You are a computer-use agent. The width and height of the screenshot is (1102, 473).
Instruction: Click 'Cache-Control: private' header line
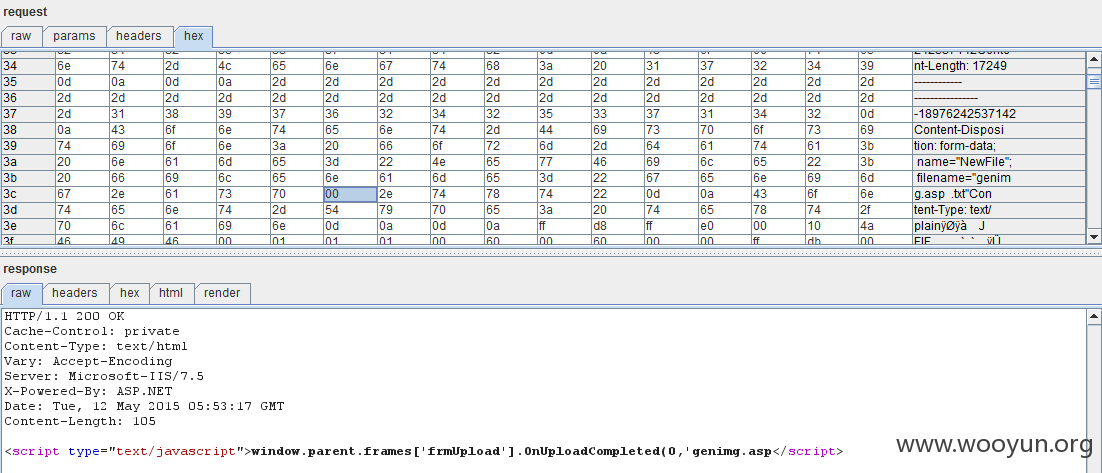(x=91, y=331)
